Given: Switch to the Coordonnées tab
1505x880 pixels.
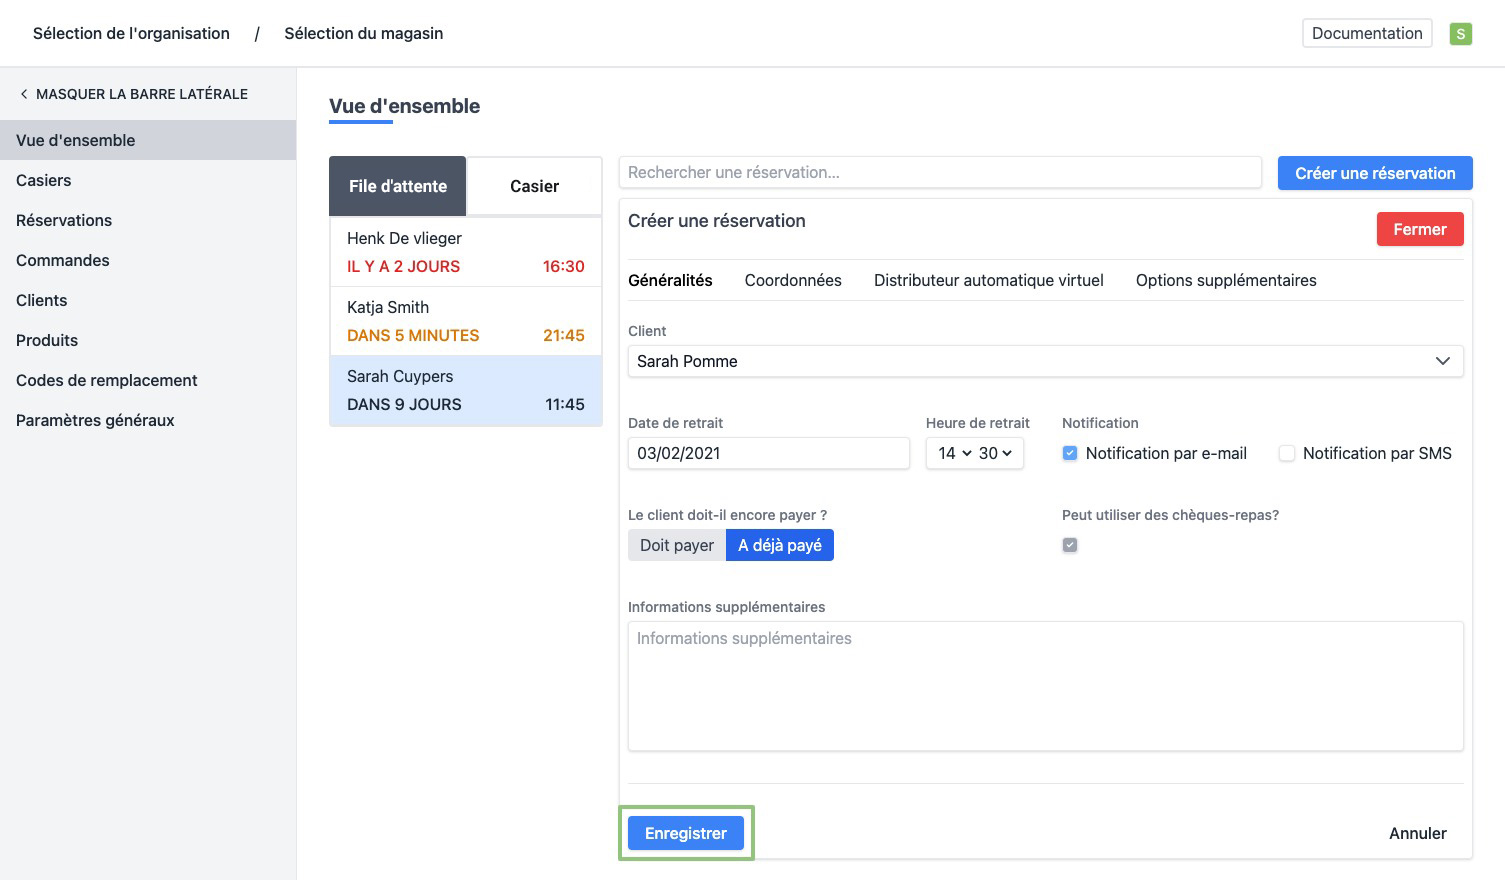Looking at the screenshot, I should (793, 280).
